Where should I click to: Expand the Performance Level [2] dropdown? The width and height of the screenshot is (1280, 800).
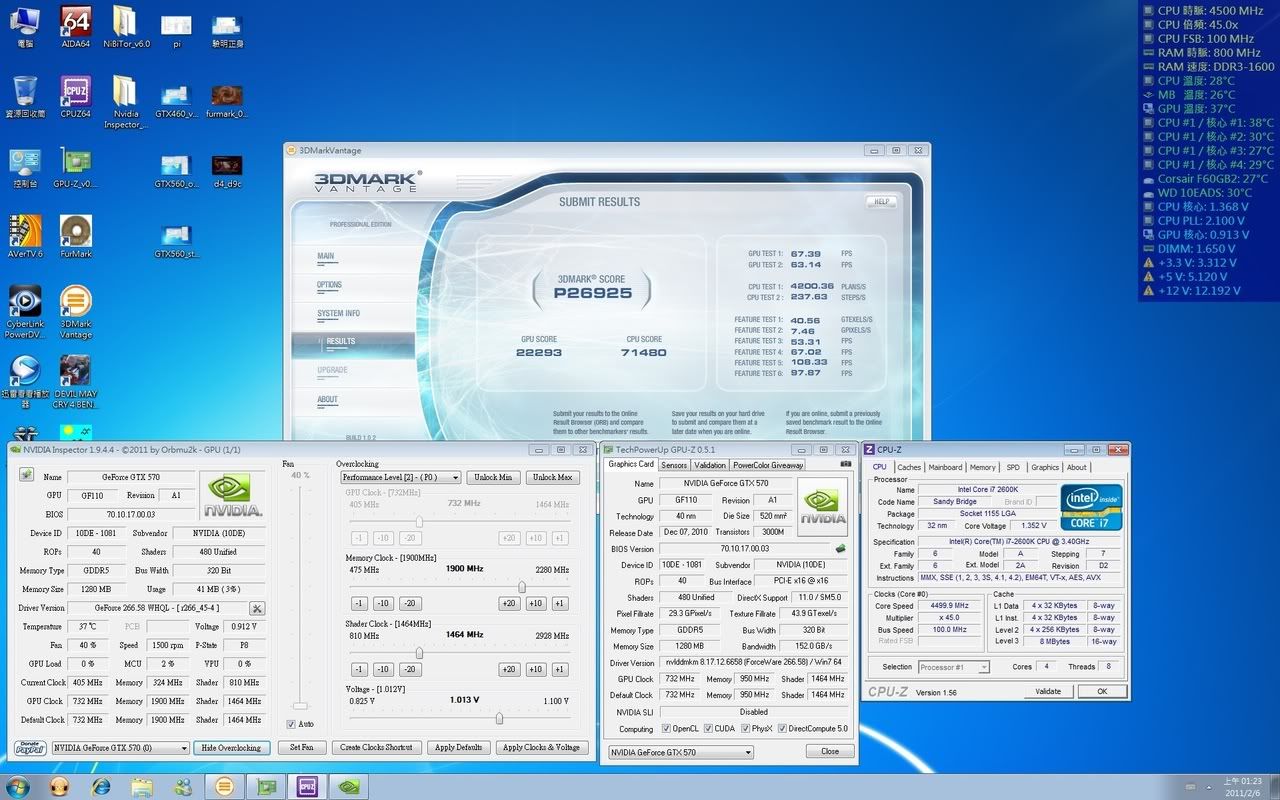click(x=401, y=478)
